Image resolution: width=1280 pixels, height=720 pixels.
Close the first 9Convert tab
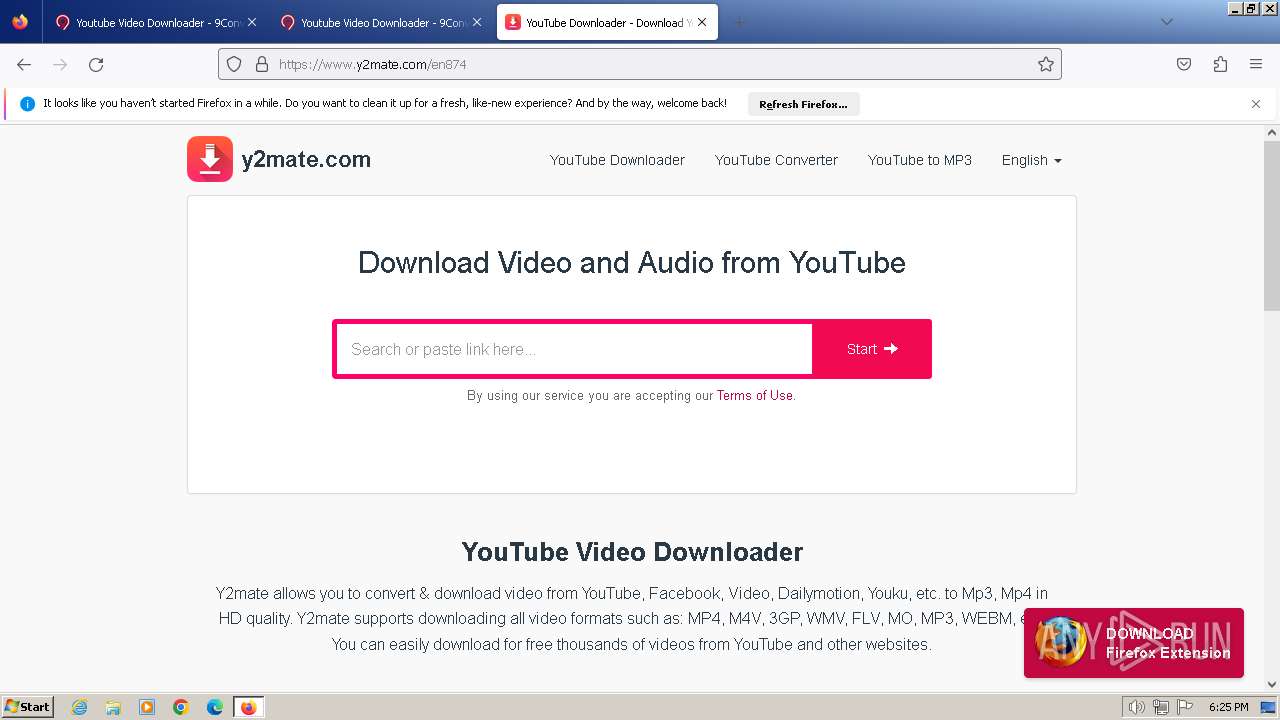251,22
